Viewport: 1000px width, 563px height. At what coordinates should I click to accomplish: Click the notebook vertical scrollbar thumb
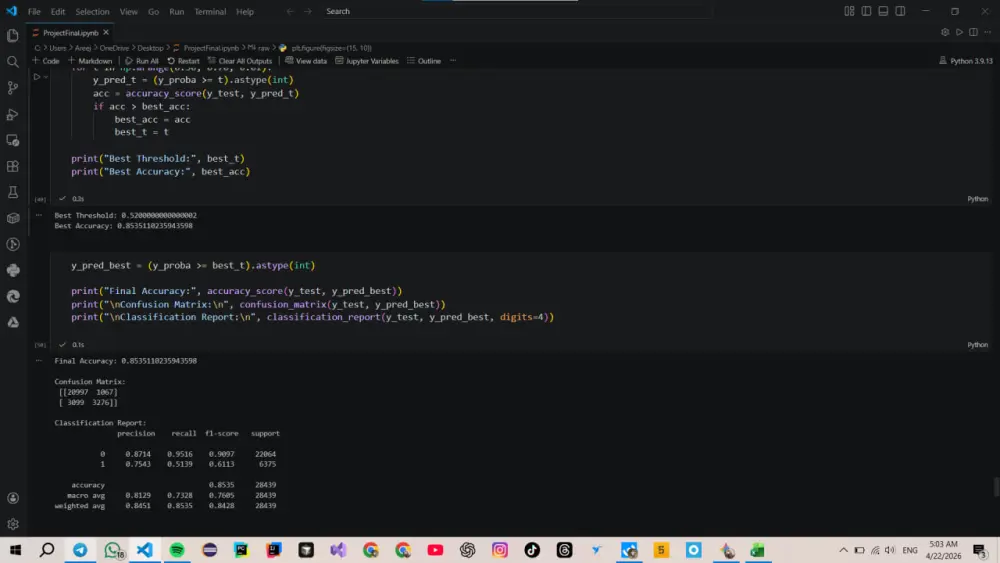tap(996, 487)
